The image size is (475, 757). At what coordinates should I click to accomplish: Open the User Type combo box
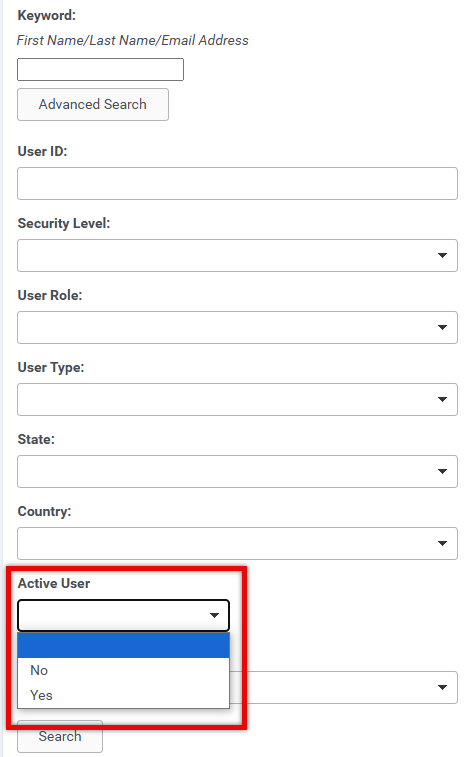pyautogui.click(x=238, y=399)
